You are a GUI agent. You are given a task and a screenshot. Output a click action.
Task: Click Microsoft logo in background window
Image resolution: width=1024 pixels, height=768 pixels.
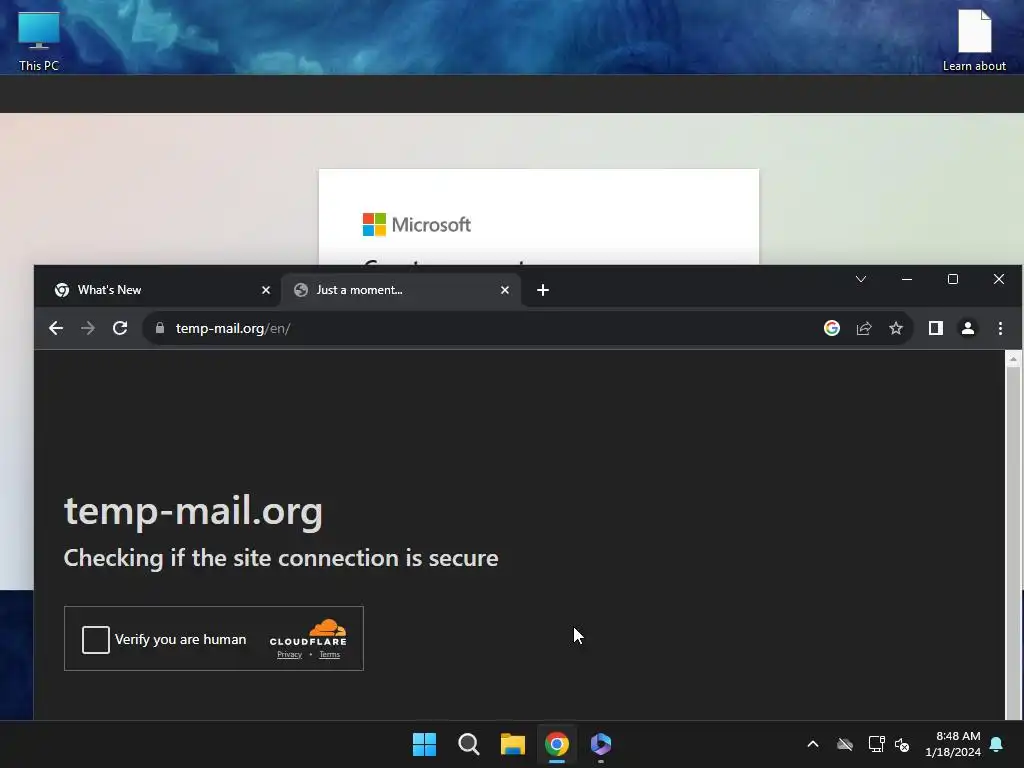pyautogui.click(x=417, y=225)
